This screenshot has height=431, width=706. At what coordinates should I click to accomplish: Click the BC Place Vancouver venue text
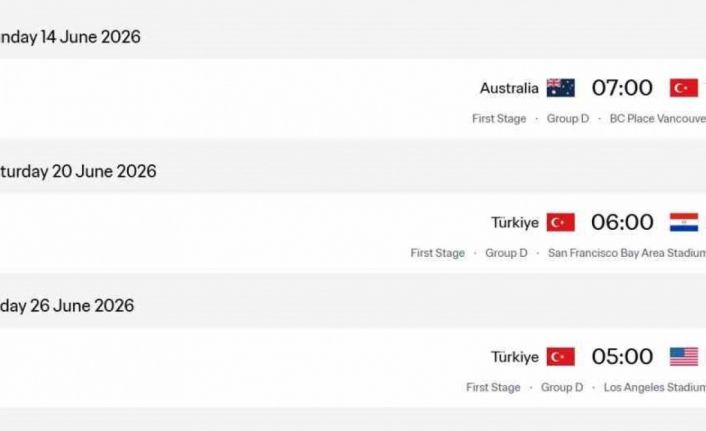click(x=657, y=119)
